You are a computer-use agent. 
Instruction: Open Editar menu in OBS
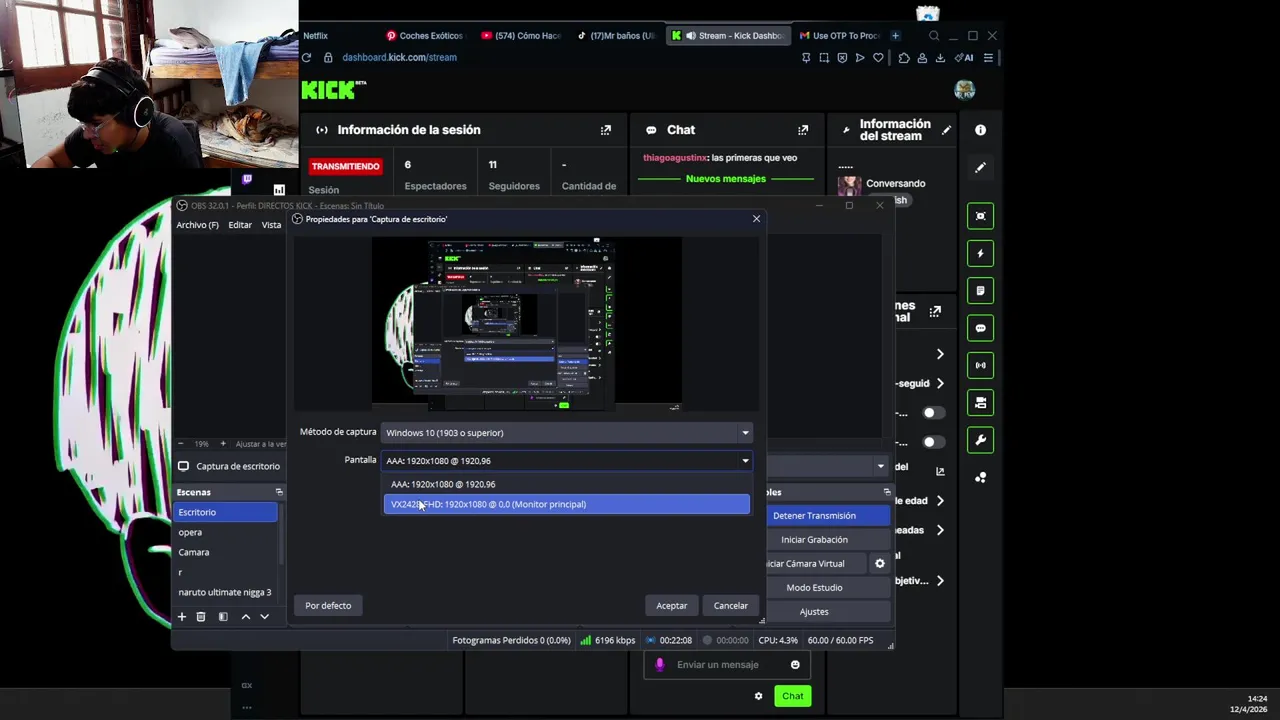click(240, 225)
